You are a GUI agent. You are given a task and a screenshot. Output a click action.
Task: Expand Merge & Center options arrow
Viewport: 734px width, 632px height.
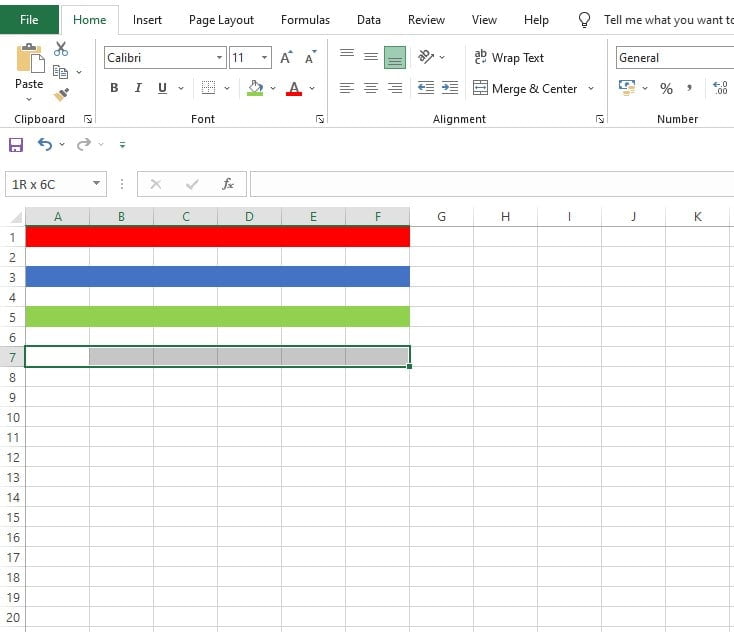pos(591,88)
